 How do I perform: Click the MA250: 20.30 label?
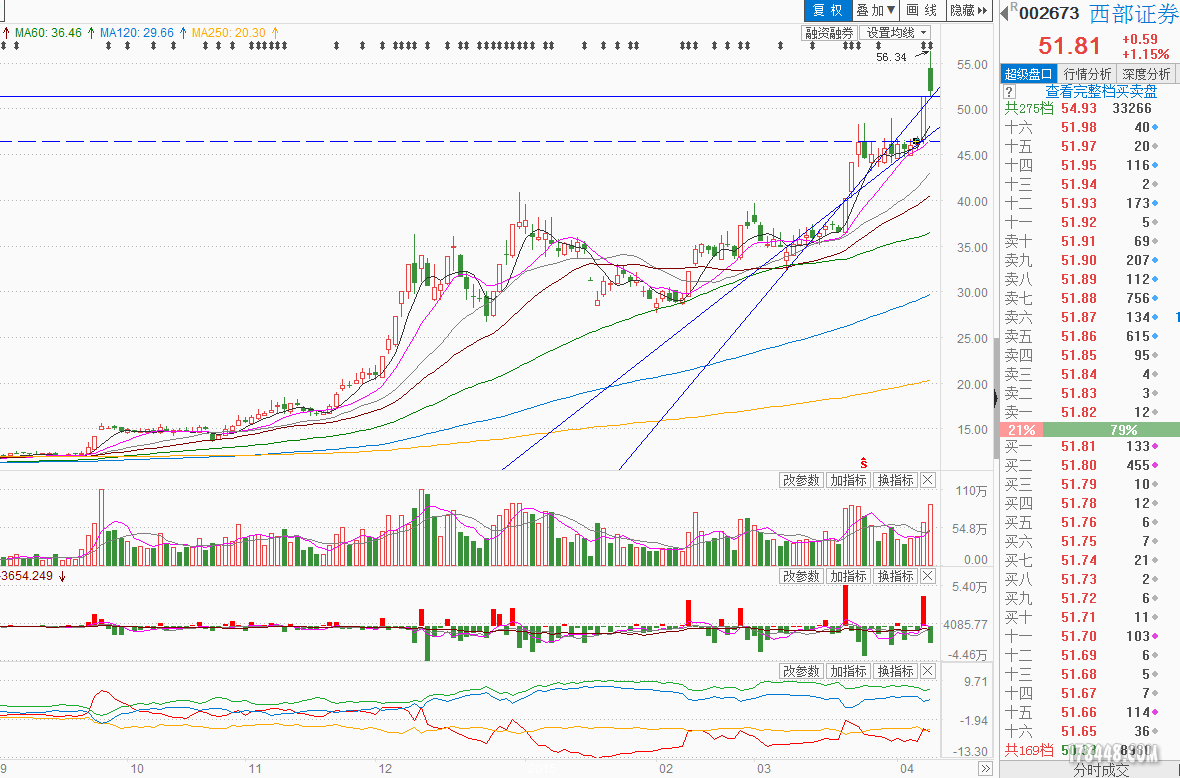point(229,33)
